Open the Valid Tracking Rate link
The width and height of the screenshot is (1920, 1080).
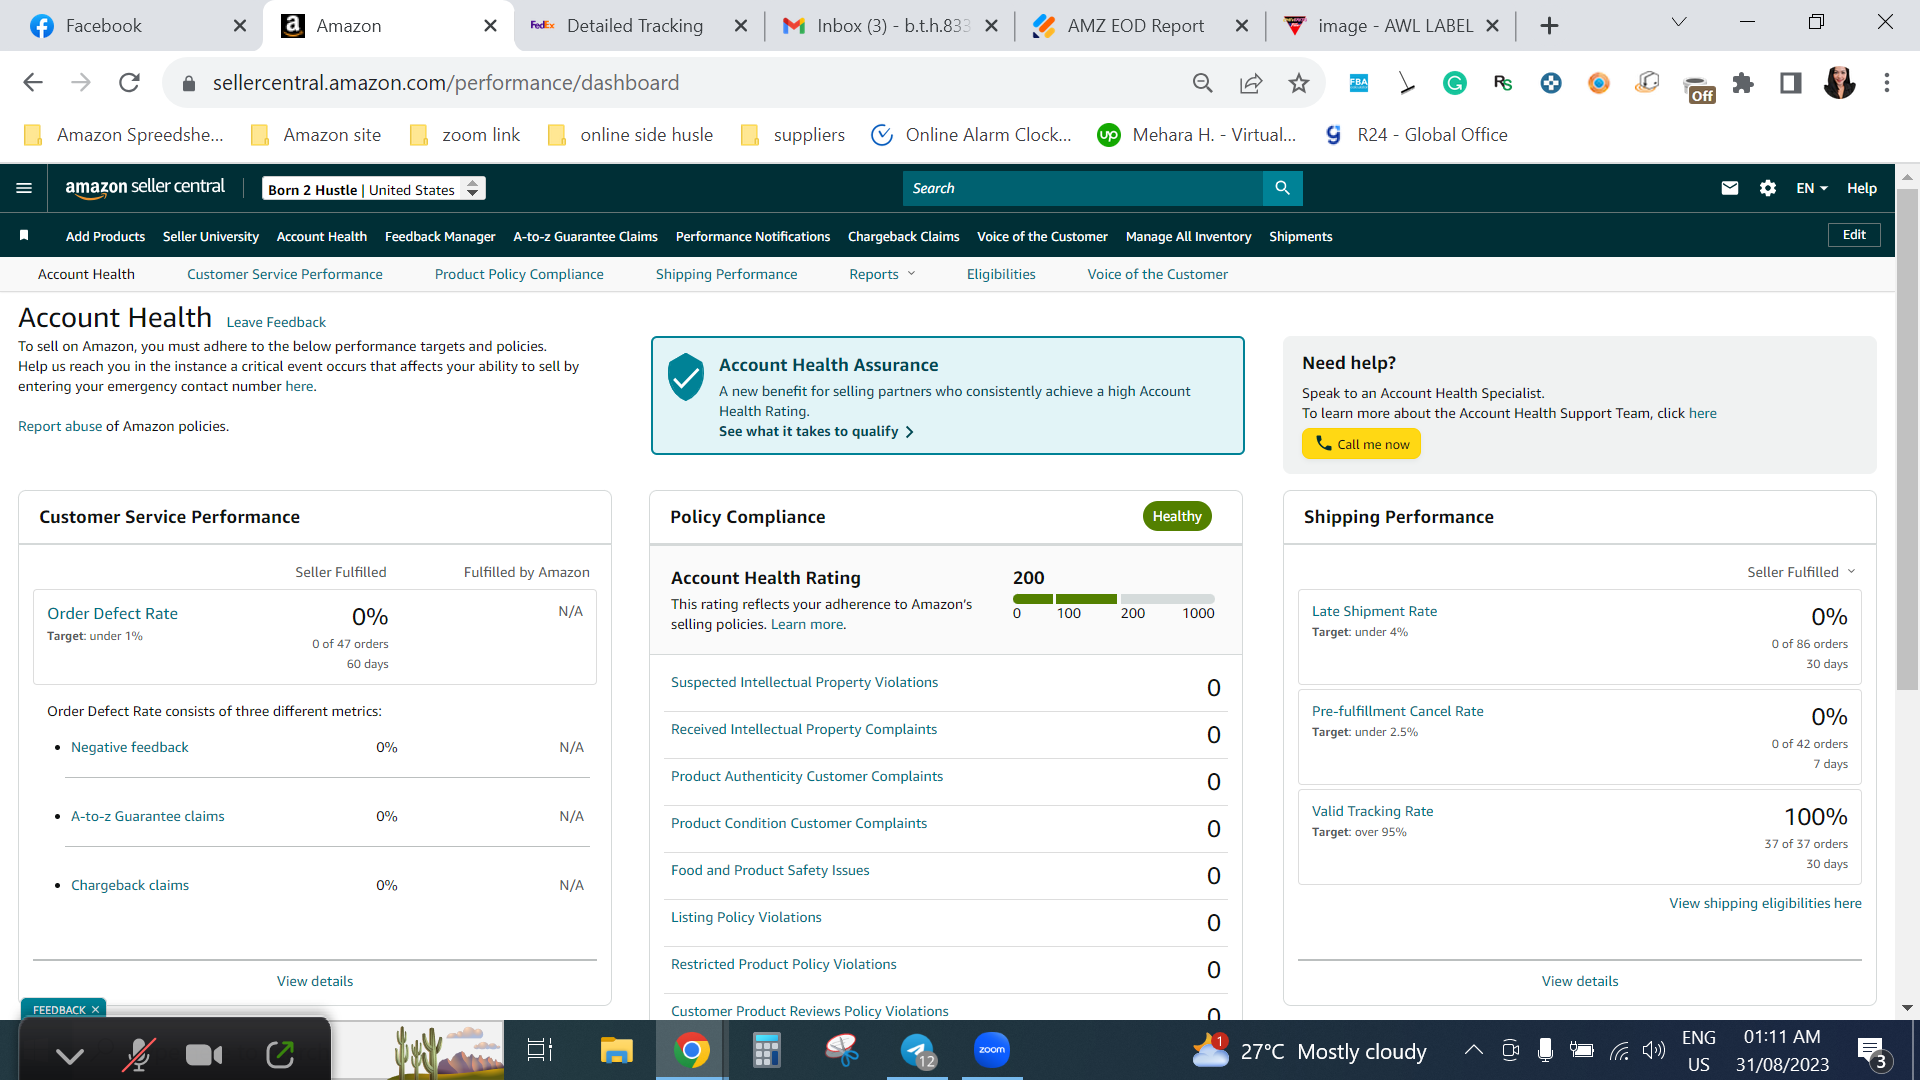(x=1372, y=811)
